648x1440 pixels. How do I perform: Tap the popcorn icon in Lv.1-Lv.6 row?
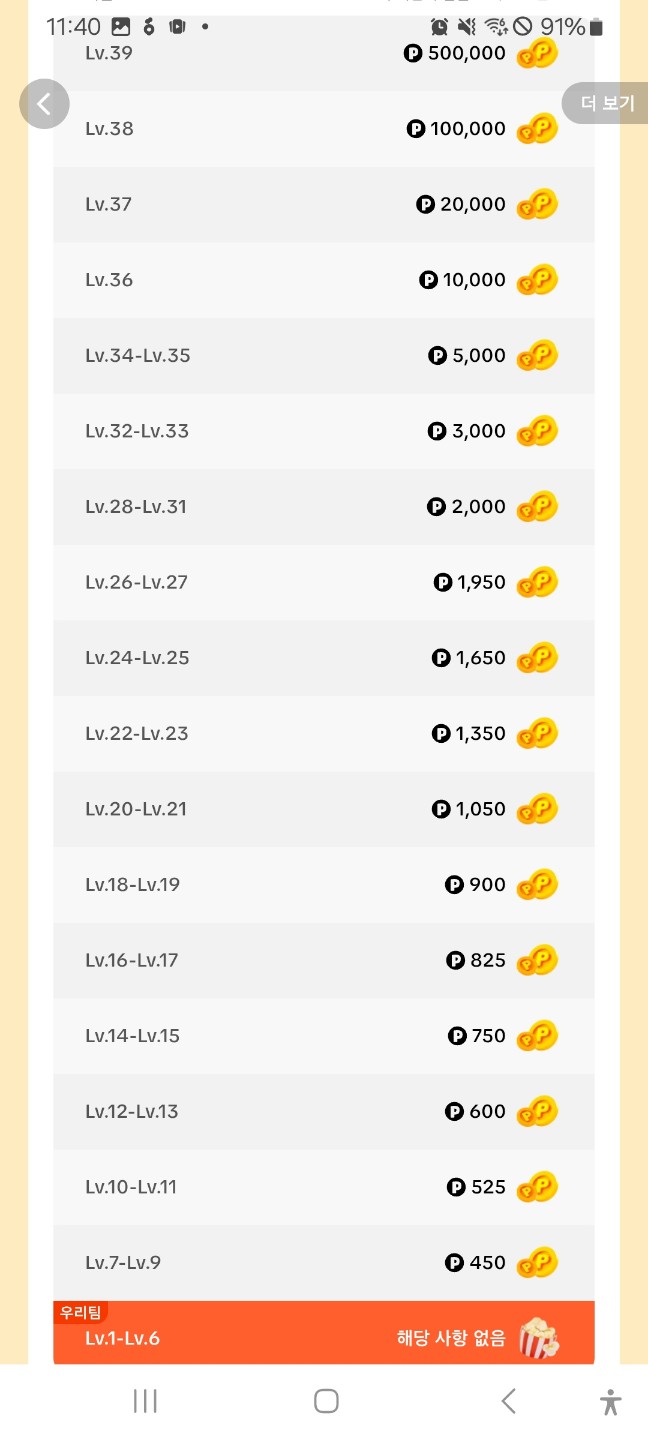point(539,1338)
